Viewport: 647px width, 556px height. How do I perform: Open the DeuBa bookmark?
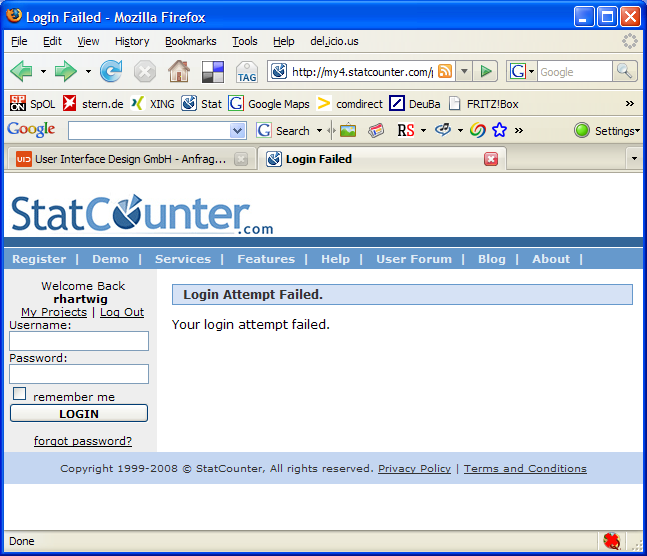(415, 104)
